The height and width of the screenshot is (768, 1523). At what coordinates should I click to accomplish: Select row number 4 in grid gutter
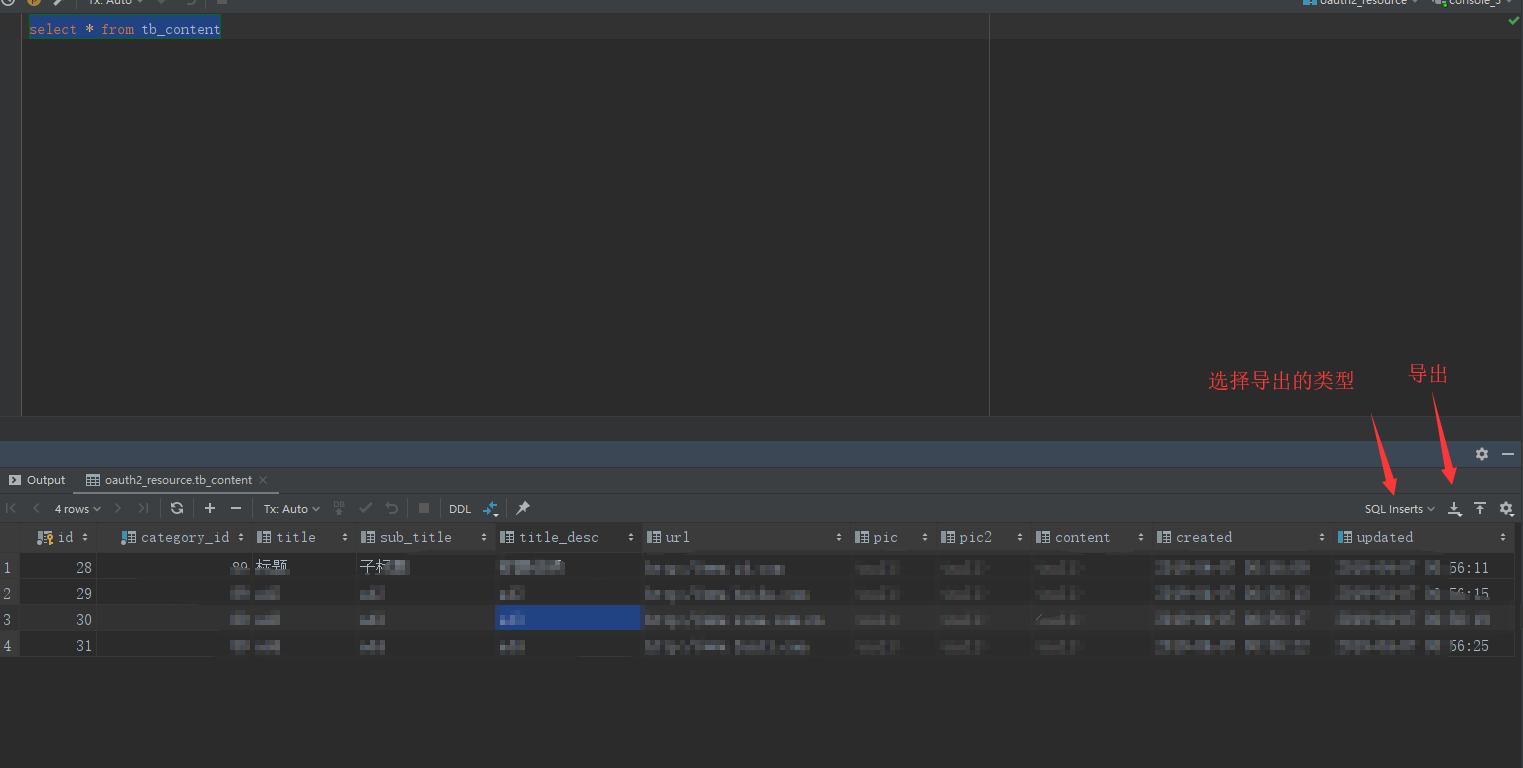point(8,645)
